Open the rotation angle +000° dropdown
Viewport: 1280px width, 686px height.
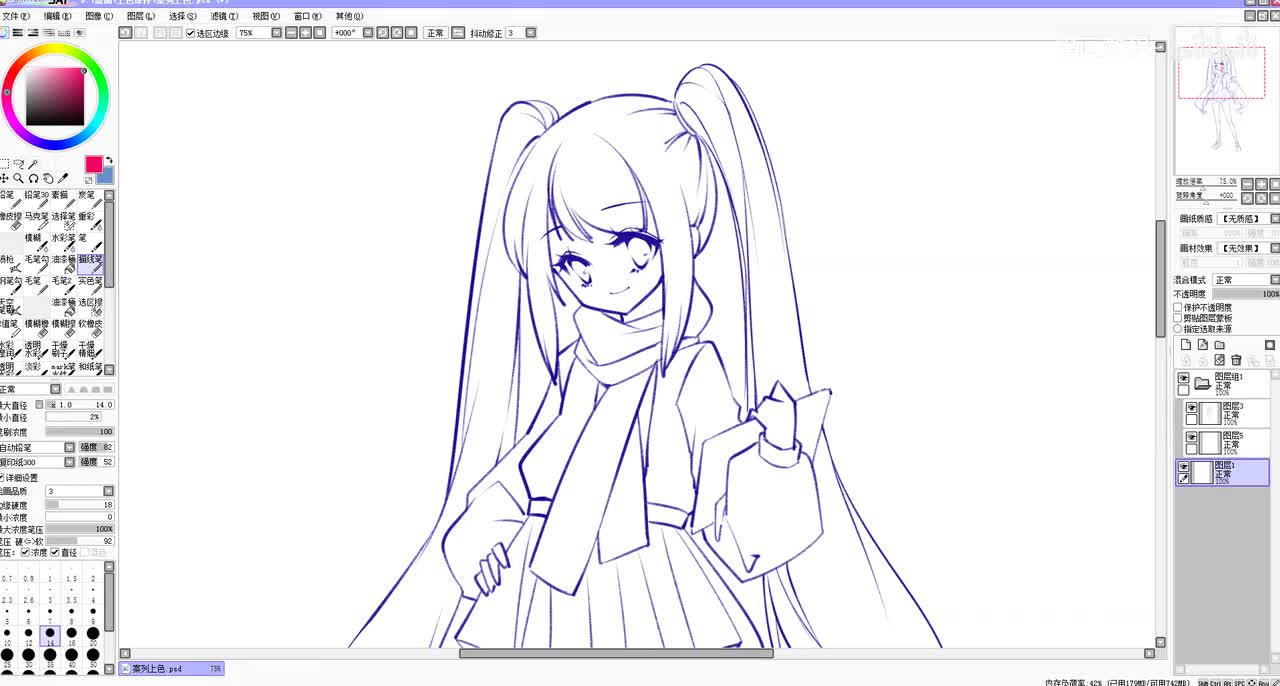click(368, 33)
